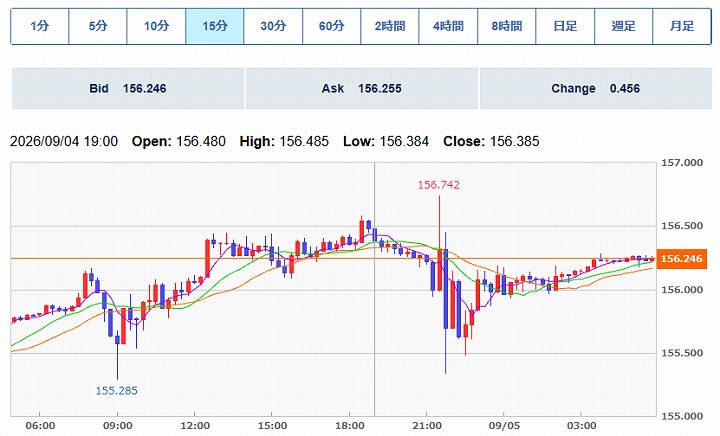Image resolution: width=720 pixels, height=436 pixels.
Task: Click the Change 0.456 panel
Action: pyautogui.click(x=596, y=88)
